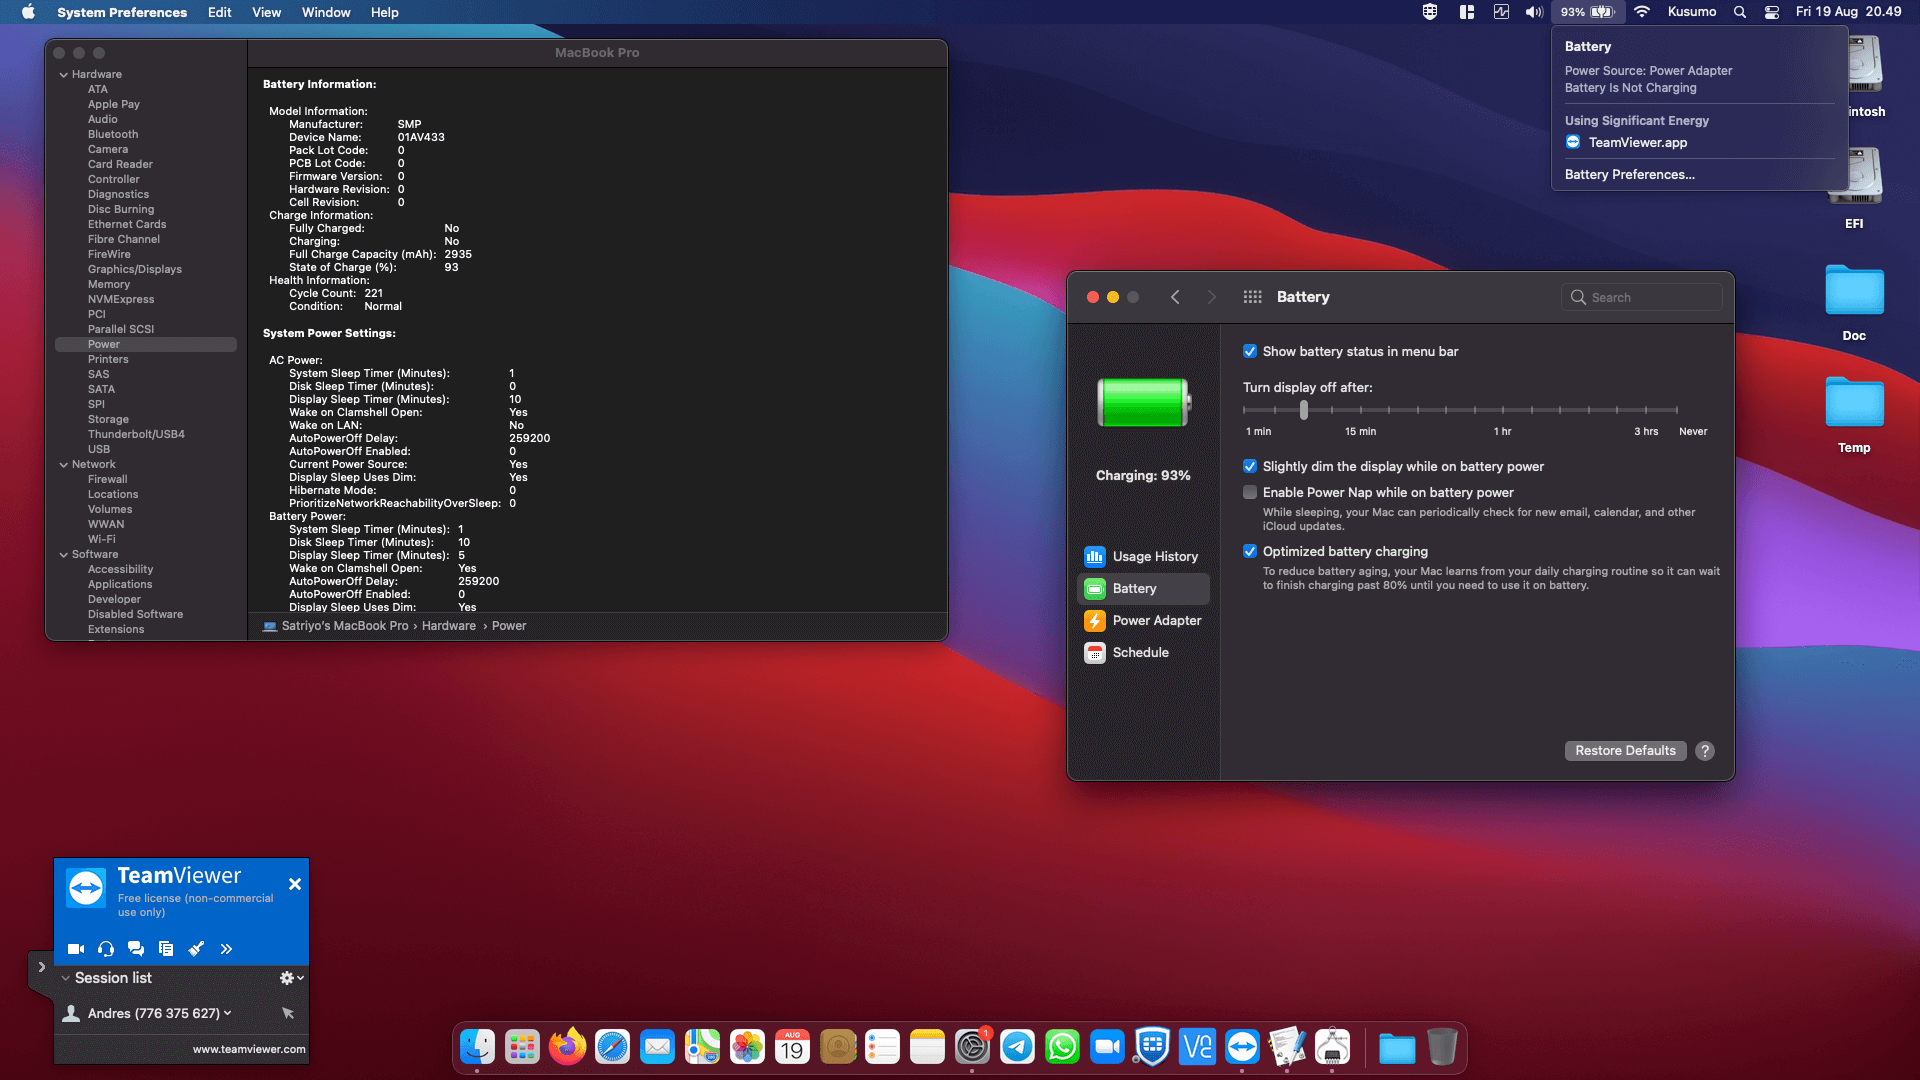The width and height of the screenshot is (1920, 1080).
Task: Click Telegram icon in Dock
Action: coord(1017,1047)
